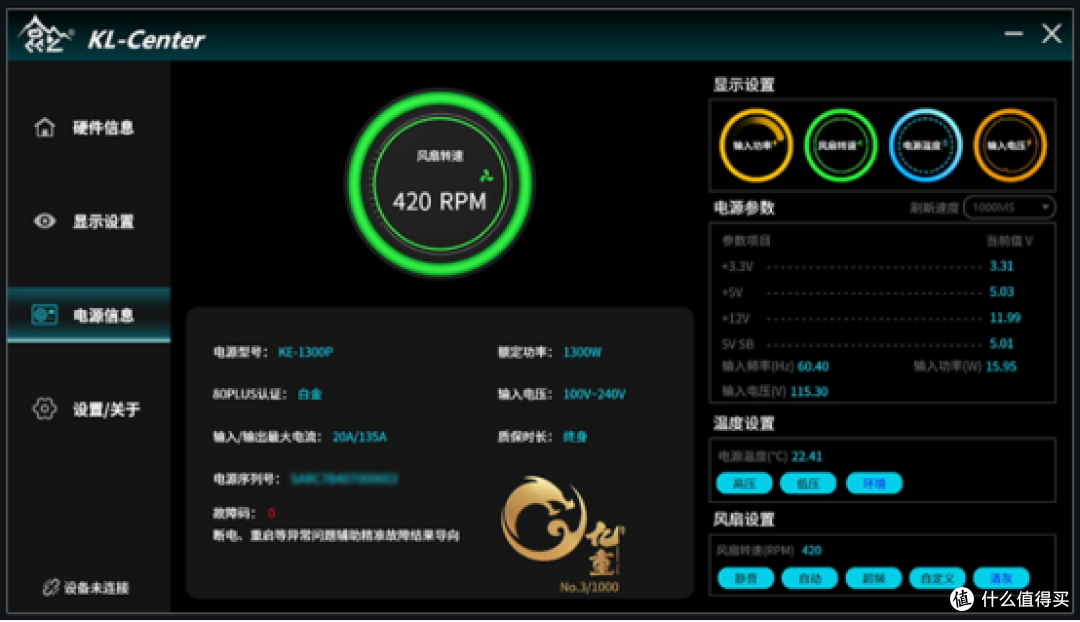Click the +12V reading "11.99"
The image size is (1080, 622).
(1005, 318)
